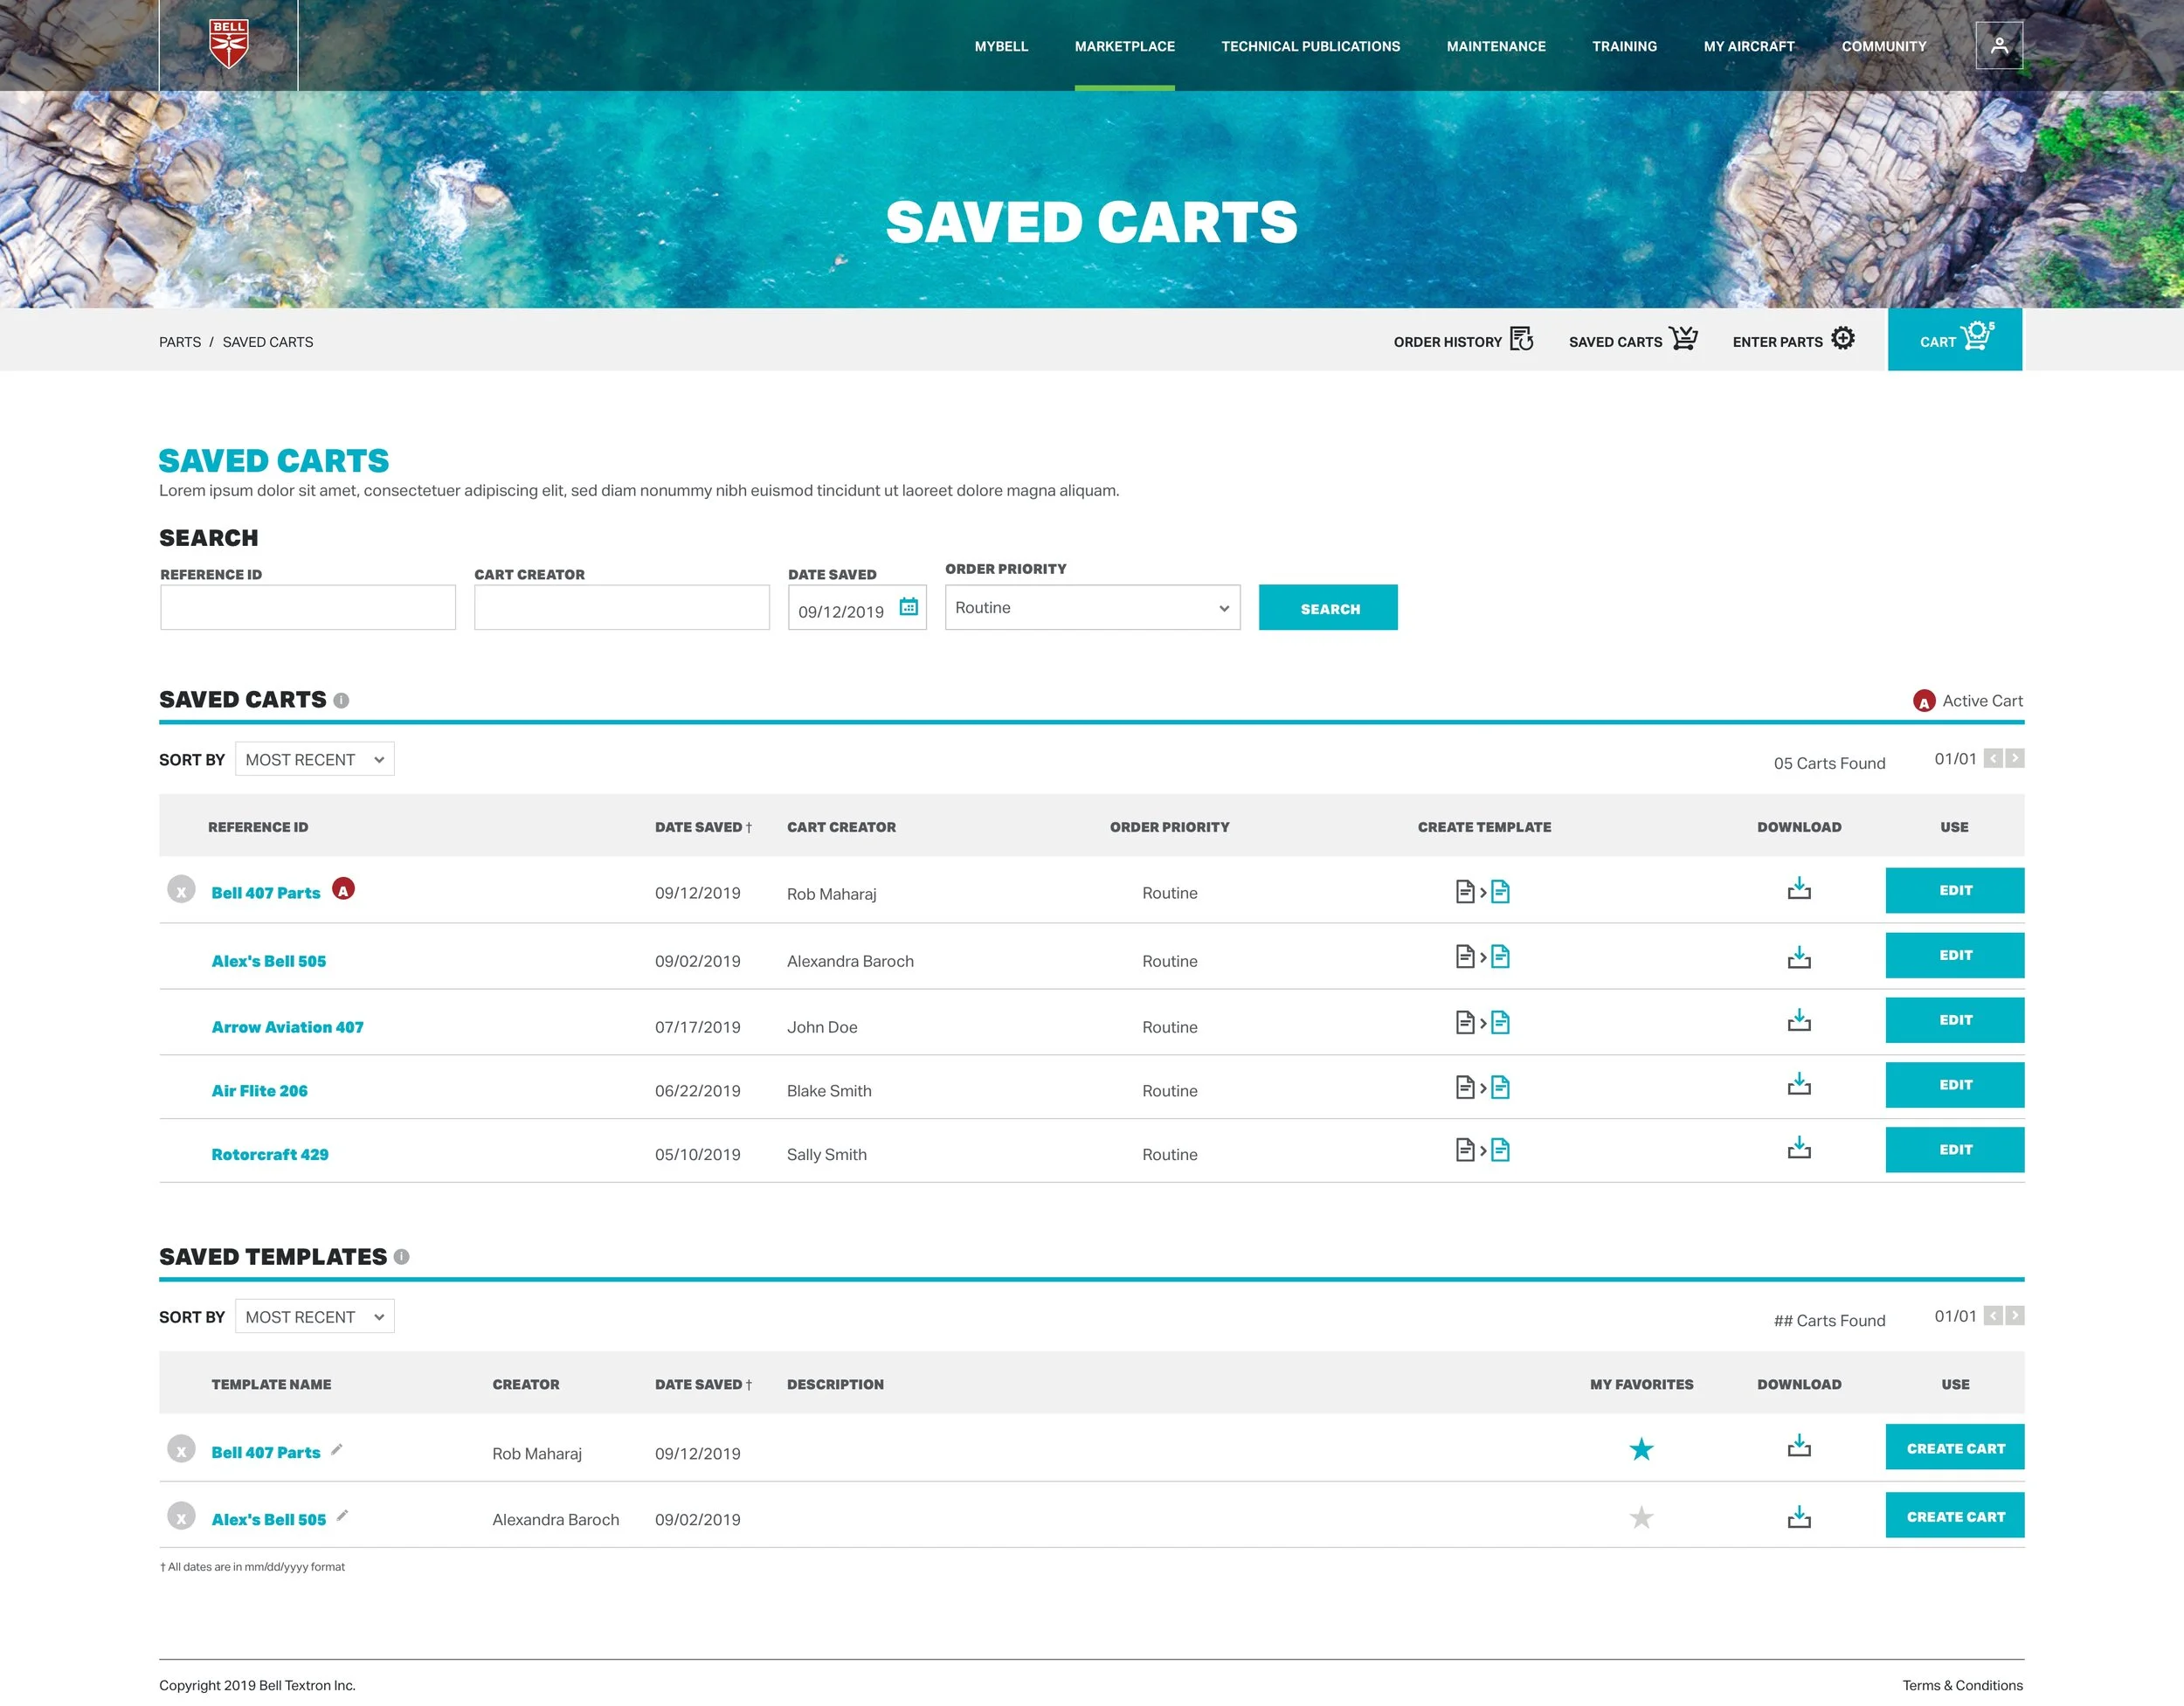Rename the Alex's Bell 505 template with the pencil icon

(342, 1516)
